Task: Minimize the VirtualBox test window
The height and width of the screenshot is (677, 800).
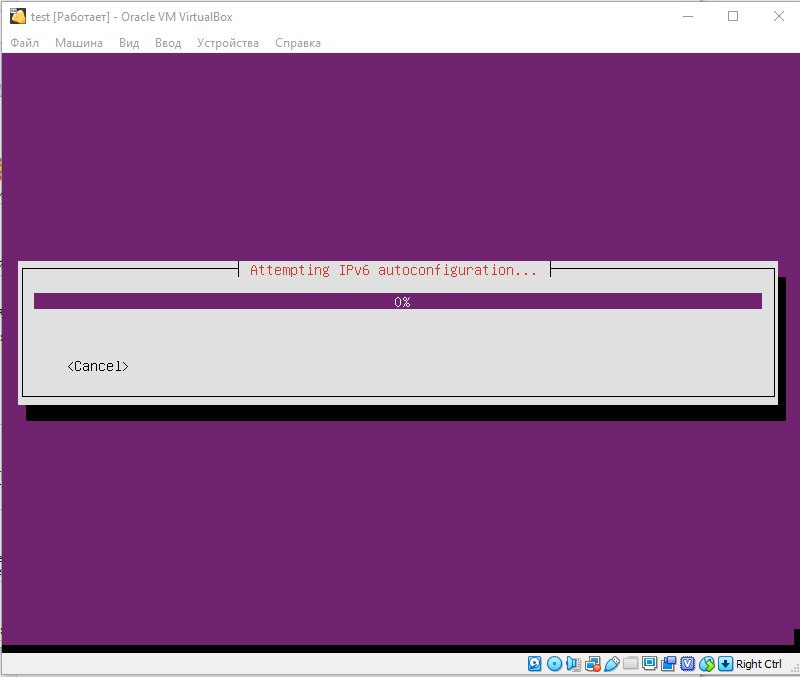Action: point(688,16)
